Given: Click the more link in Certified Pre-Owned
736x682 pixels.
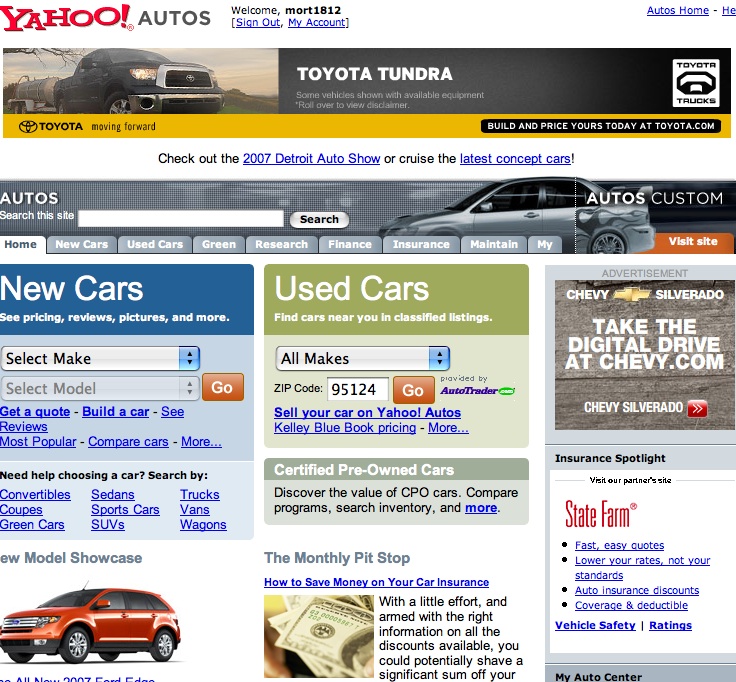Looking at the screenshot, I should click(x=481, y=508).
